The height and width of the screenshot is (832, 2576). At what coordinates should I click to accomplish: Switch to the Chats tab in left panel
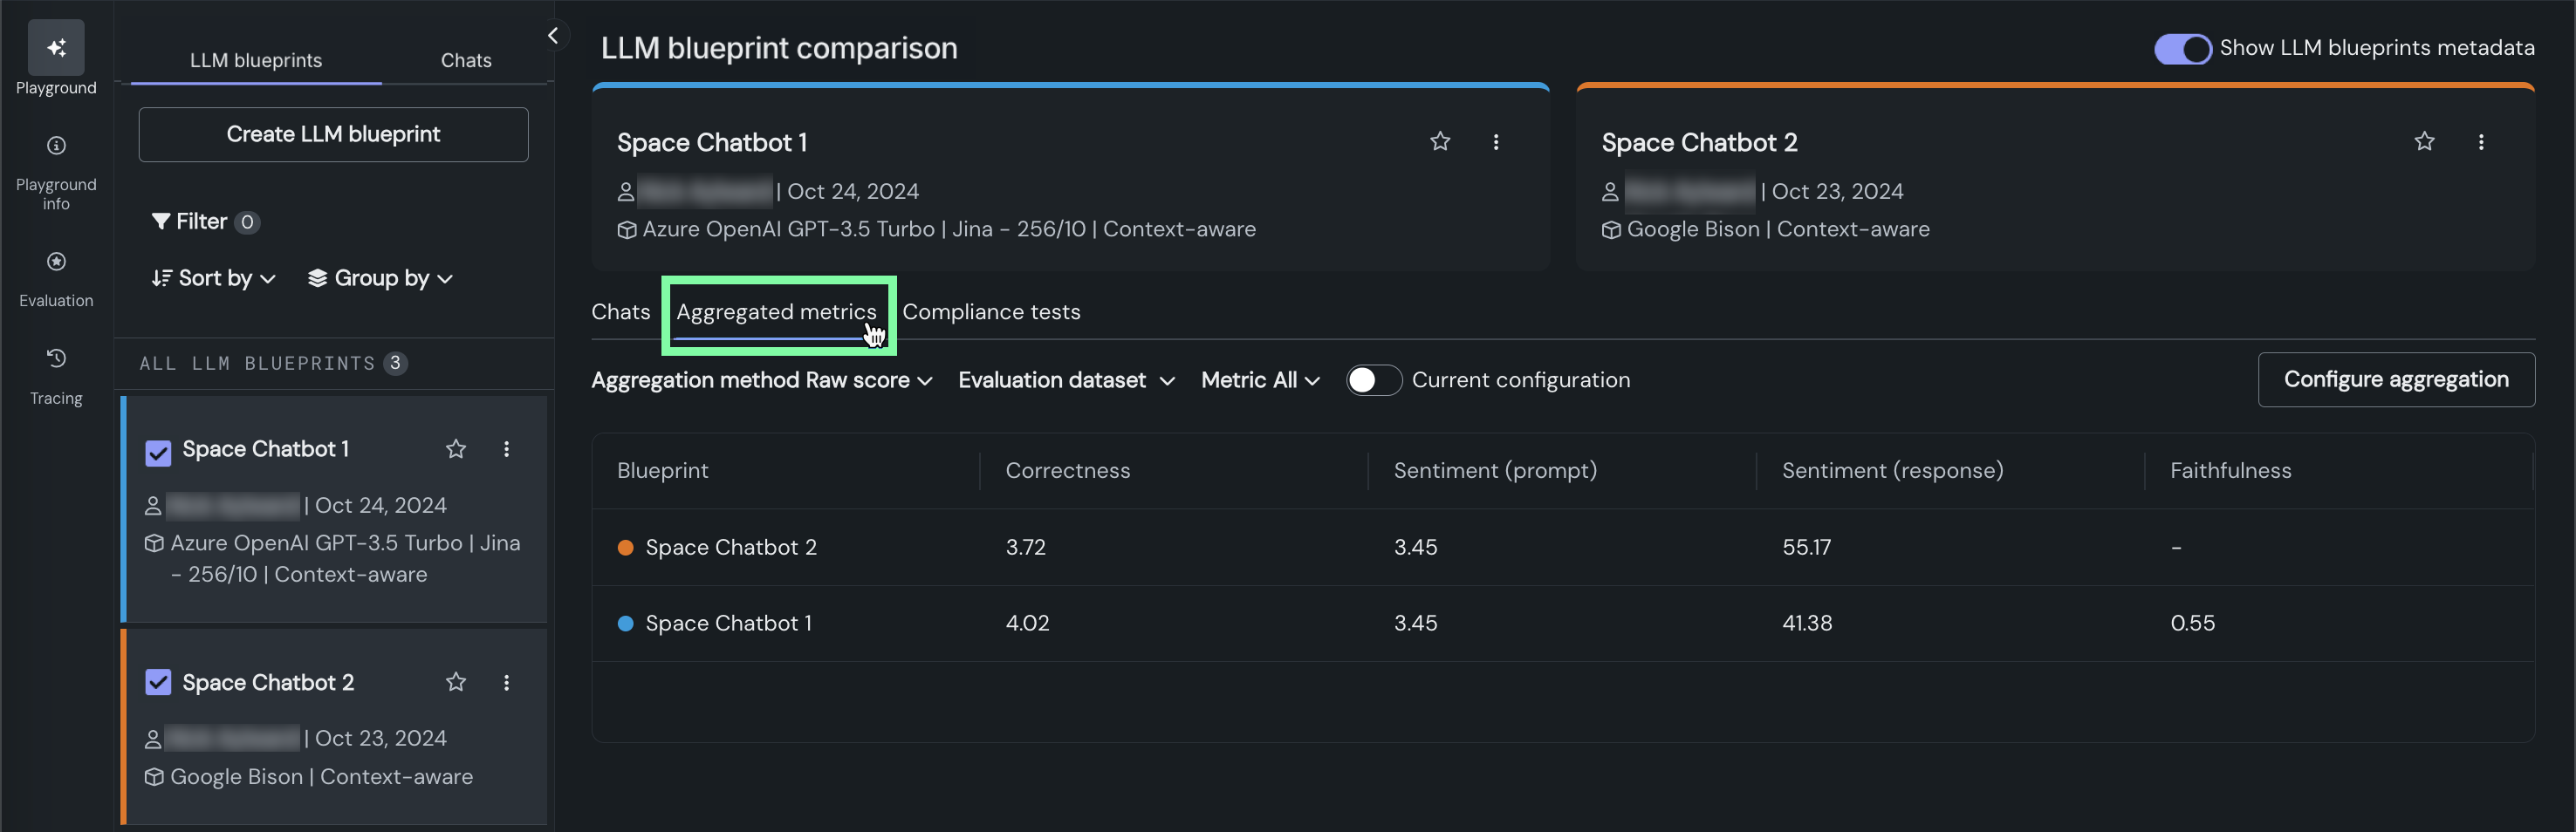coord(466,60)
